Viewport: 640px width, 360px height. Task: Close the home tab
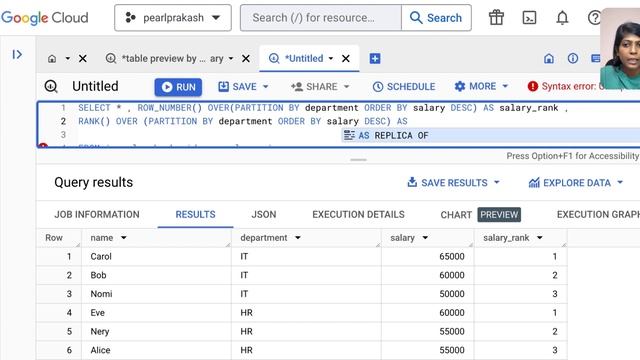tap(82, 58)
